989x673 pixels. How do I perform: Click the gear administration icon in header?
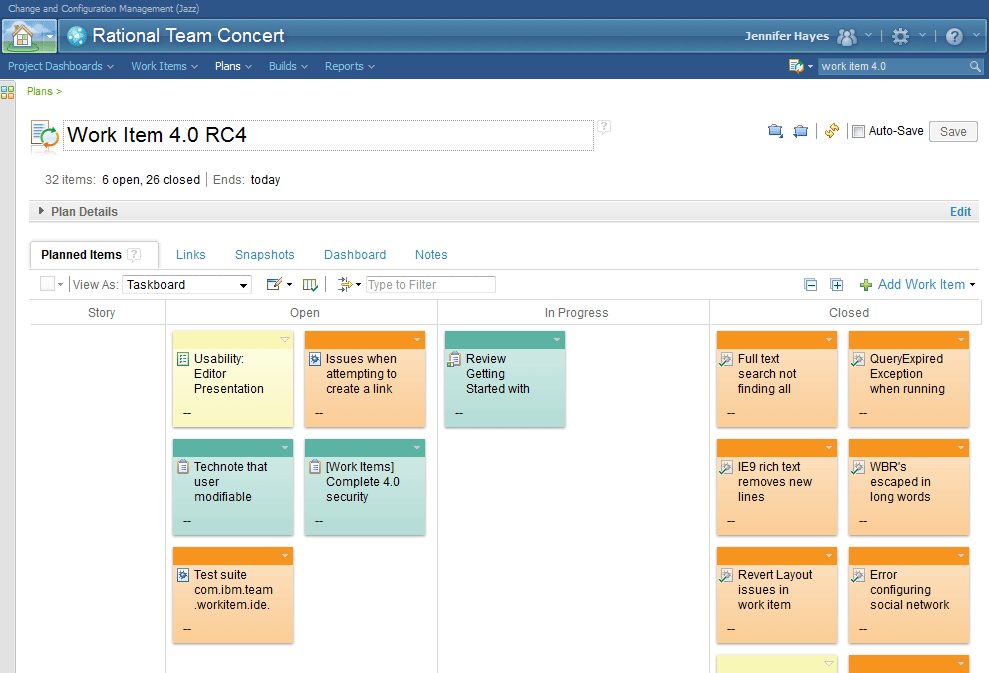(901, 36)
